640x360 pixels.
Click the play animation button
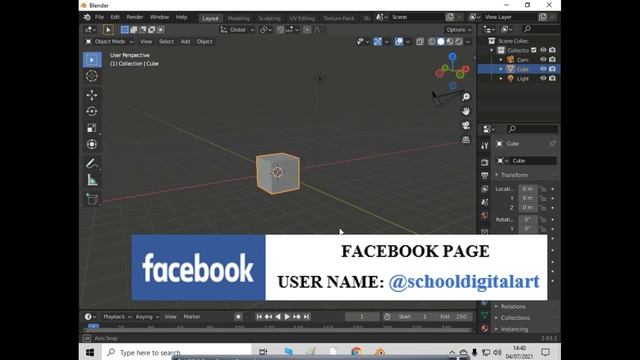pos(287,317)
